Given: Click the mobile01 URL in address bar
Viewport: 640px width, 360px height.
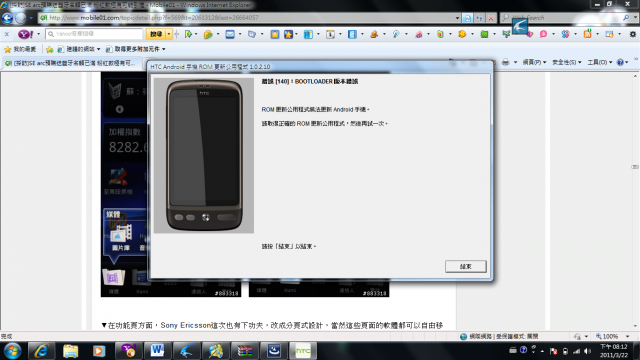Looking at the screenshot, I should click(x=153, y=18).
